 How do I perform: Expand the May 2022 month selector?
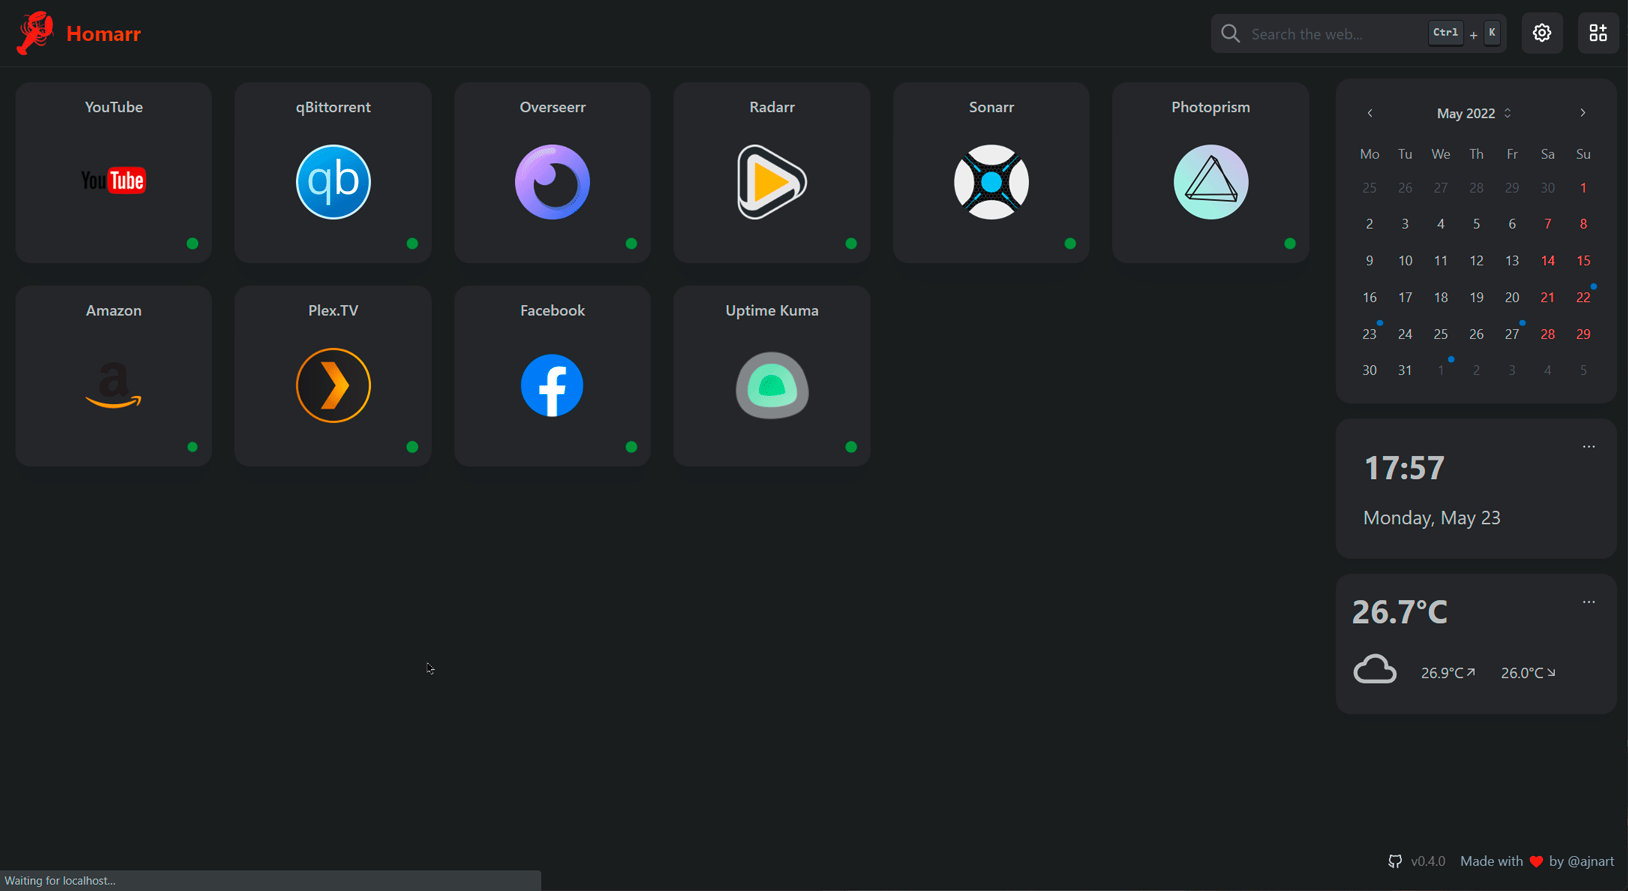(x=1473, y=113)
